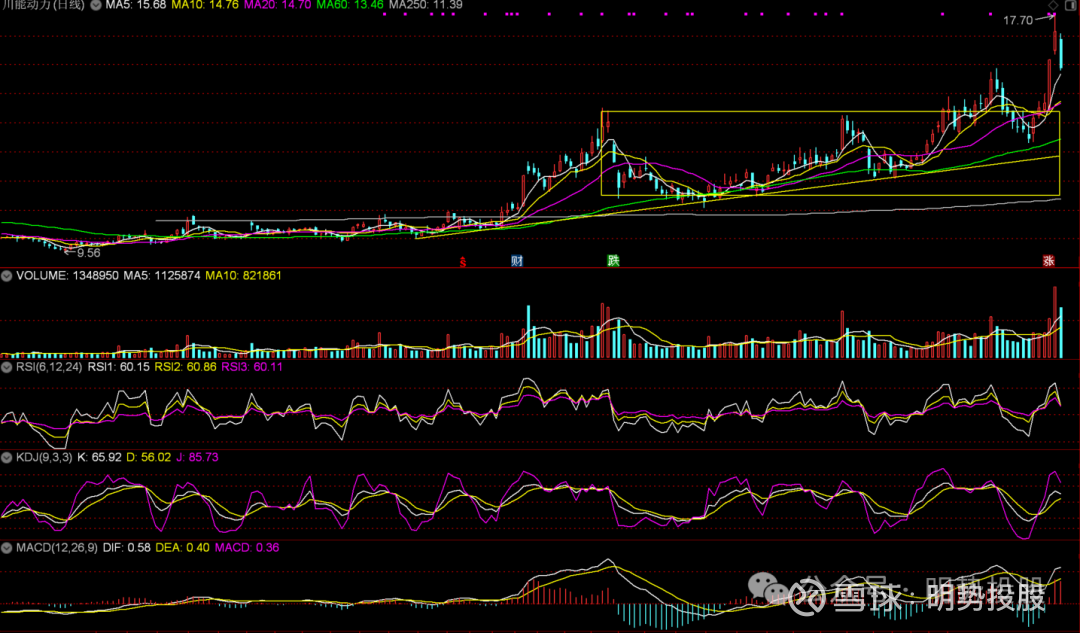Click the KDJ(9,3,3) indicator name
This screenshot has height=633, width=1080.
(43, 457)
